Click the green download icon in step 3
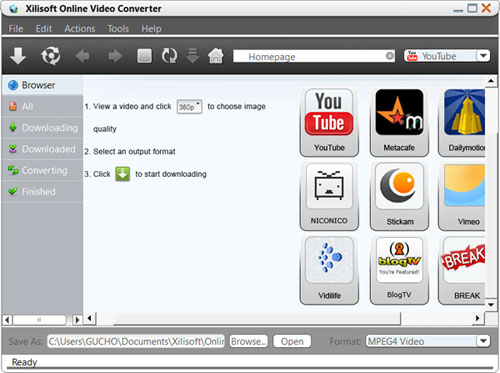Screen dimensions: 500x373 click(123, 174)
